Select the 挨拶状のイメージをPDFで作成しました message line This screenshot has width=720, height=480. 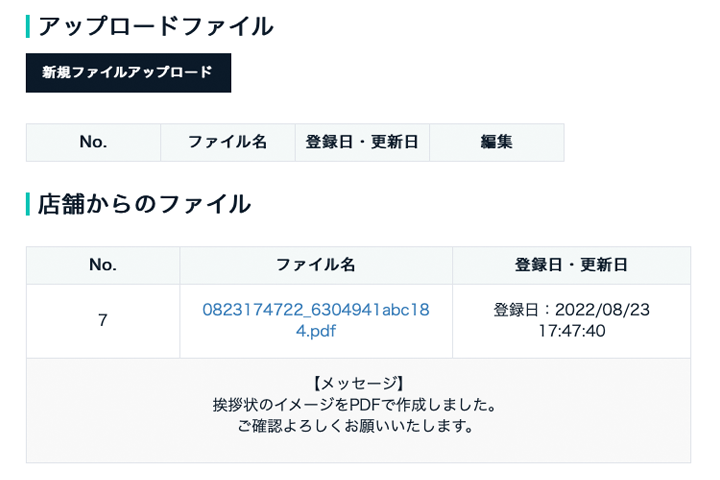(355, 405)
